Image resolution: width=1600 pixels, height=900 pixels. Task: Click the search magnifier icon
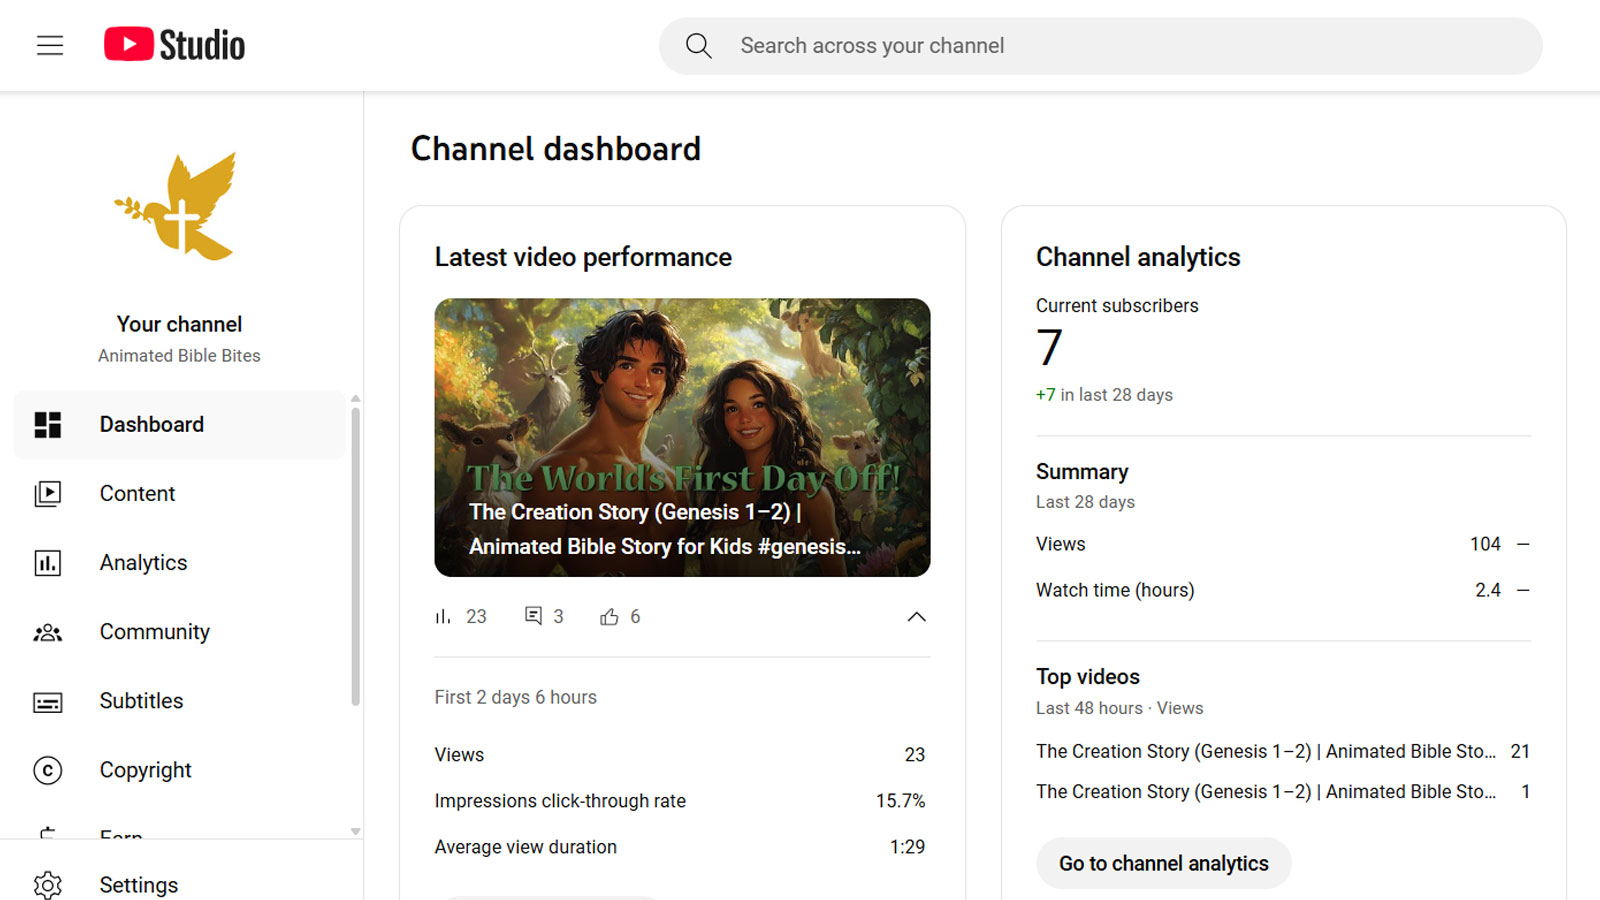click(x=698, y=46)
